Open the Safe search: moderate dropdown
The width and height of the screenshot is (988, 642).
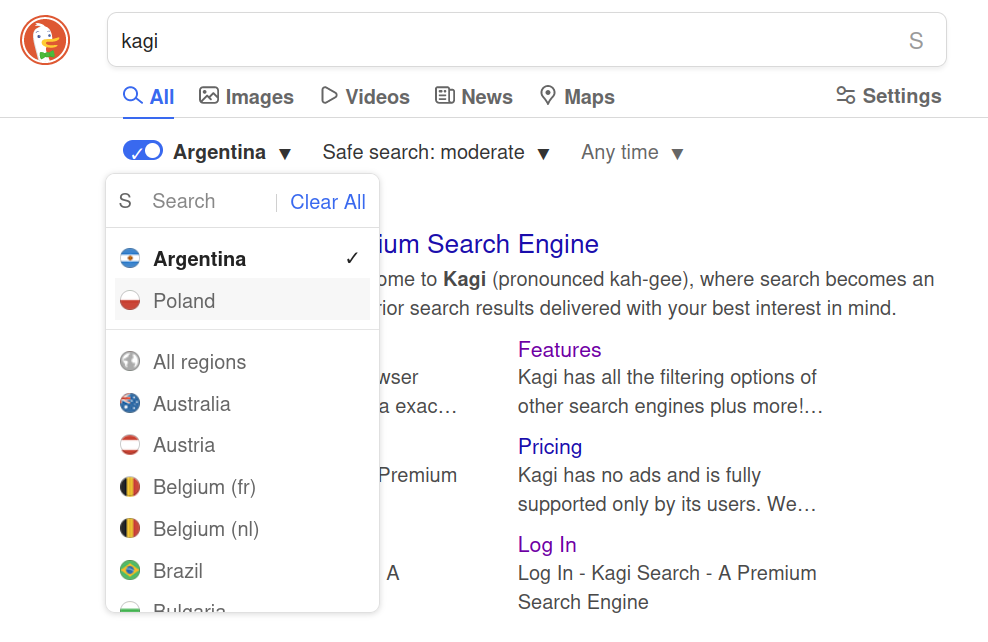(x=436, y=153)
